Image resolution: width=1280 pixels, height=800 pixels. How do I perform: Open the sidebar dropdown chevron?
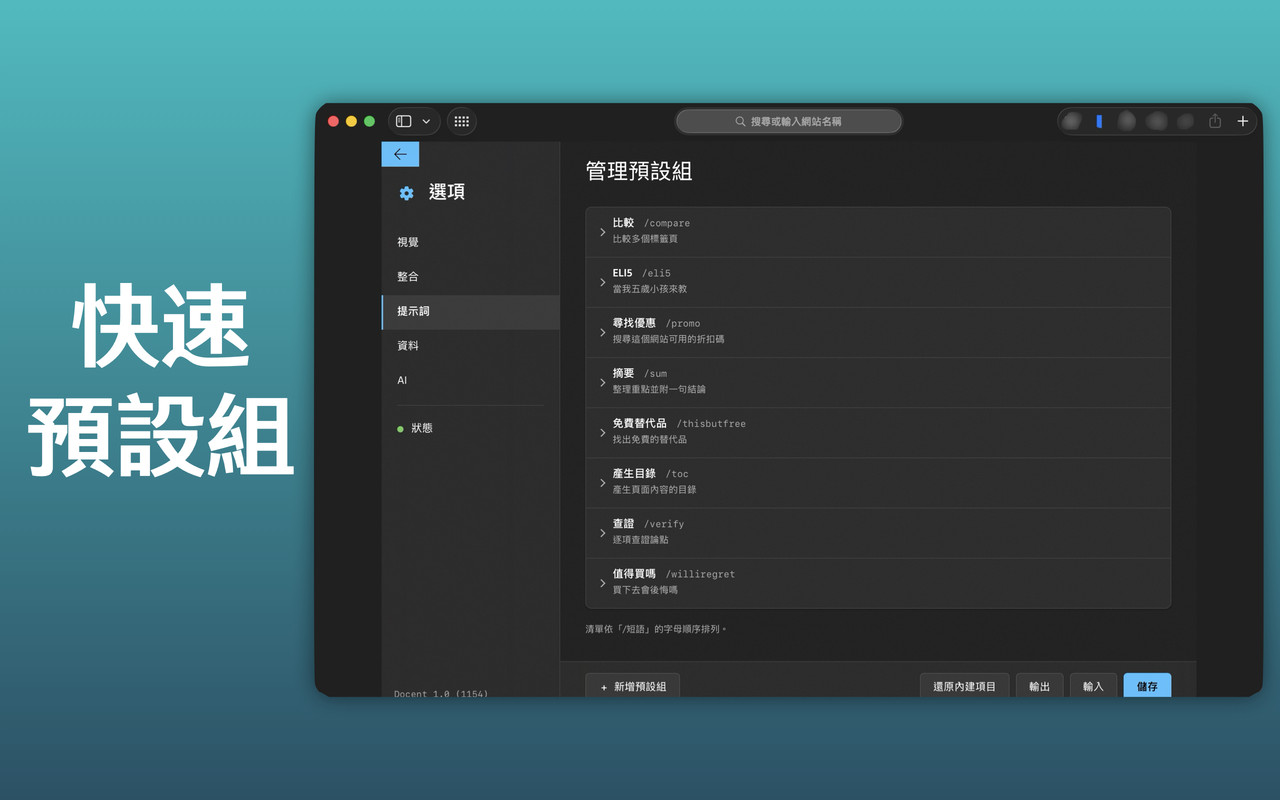(x=426, y=121)
